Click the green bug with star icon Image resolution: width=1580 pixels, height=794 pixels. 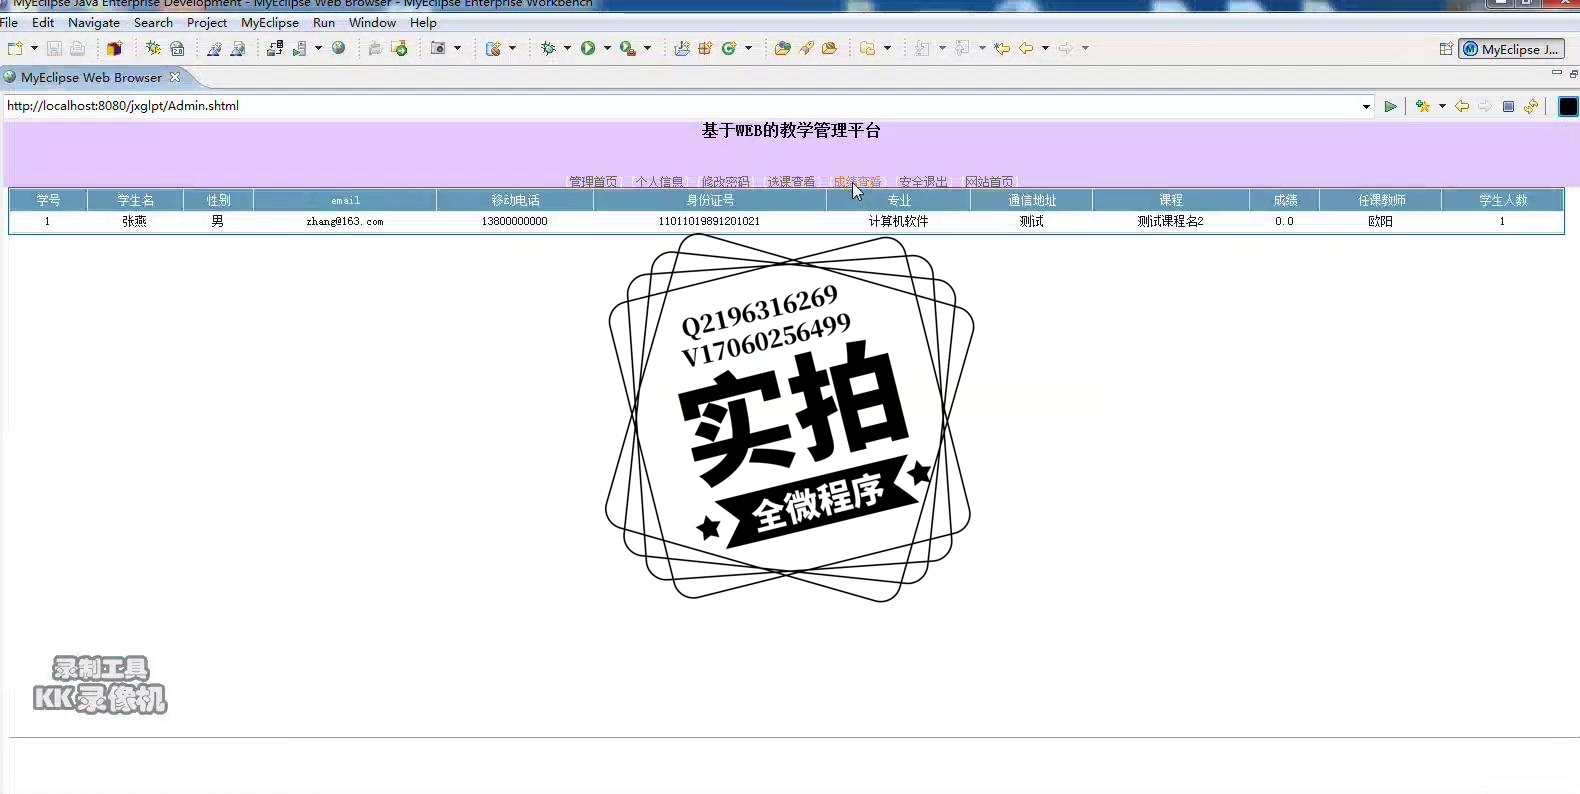click(x=153, y=48)
